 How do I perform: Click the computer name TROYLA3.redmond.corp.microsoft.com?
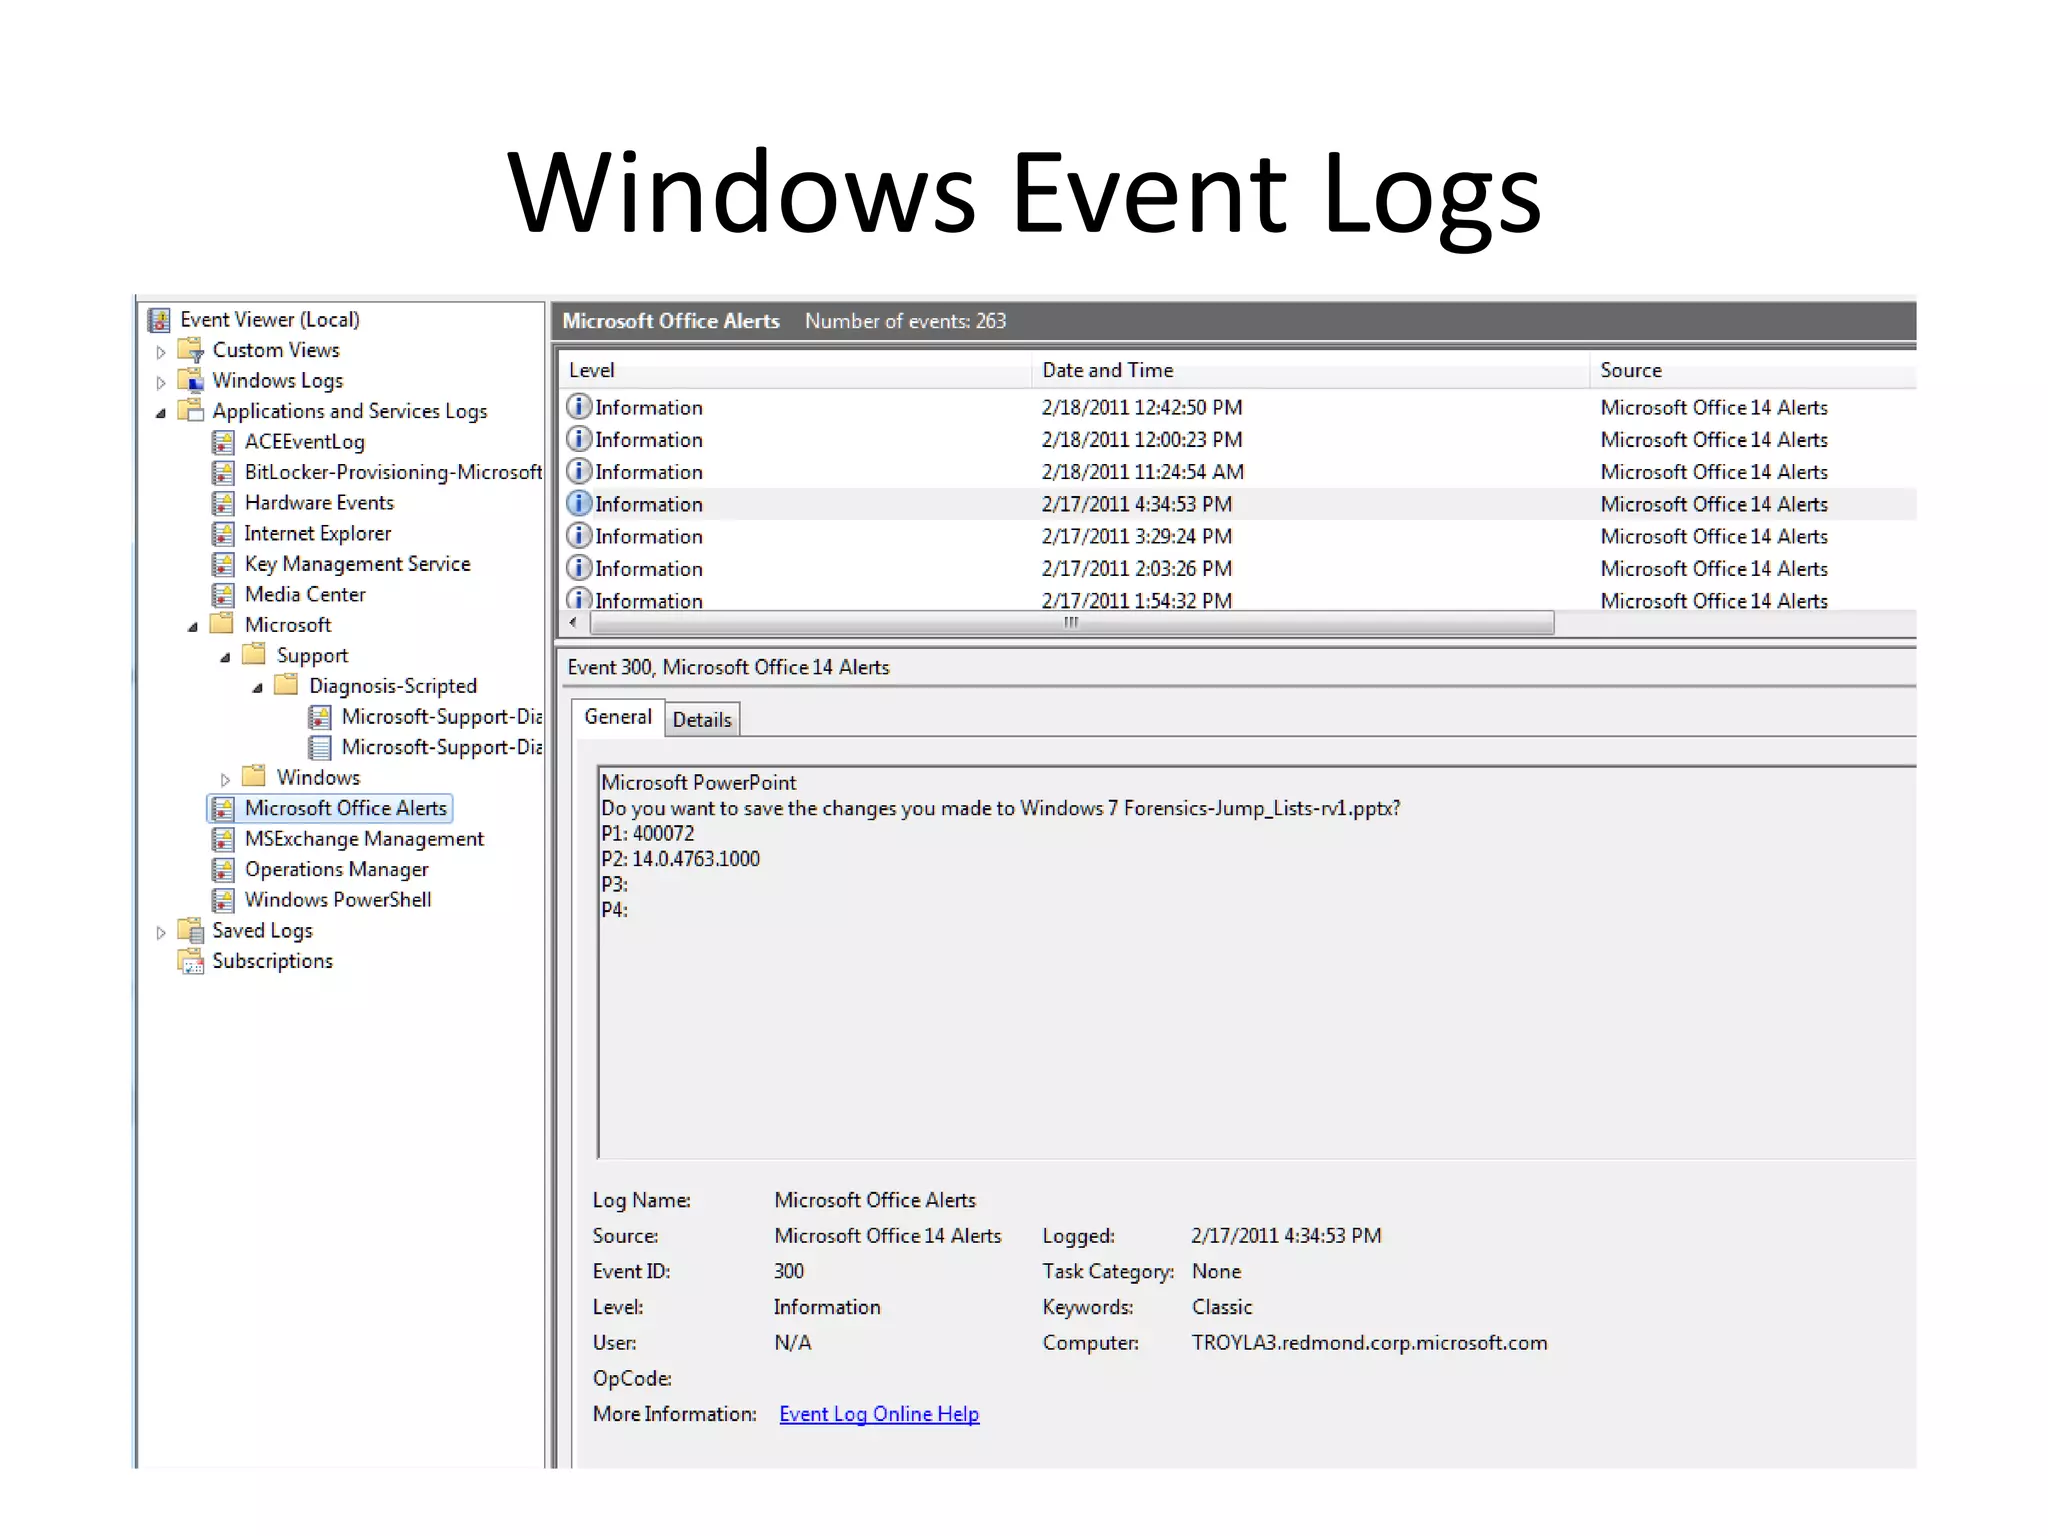[x=1369, y=1343]
